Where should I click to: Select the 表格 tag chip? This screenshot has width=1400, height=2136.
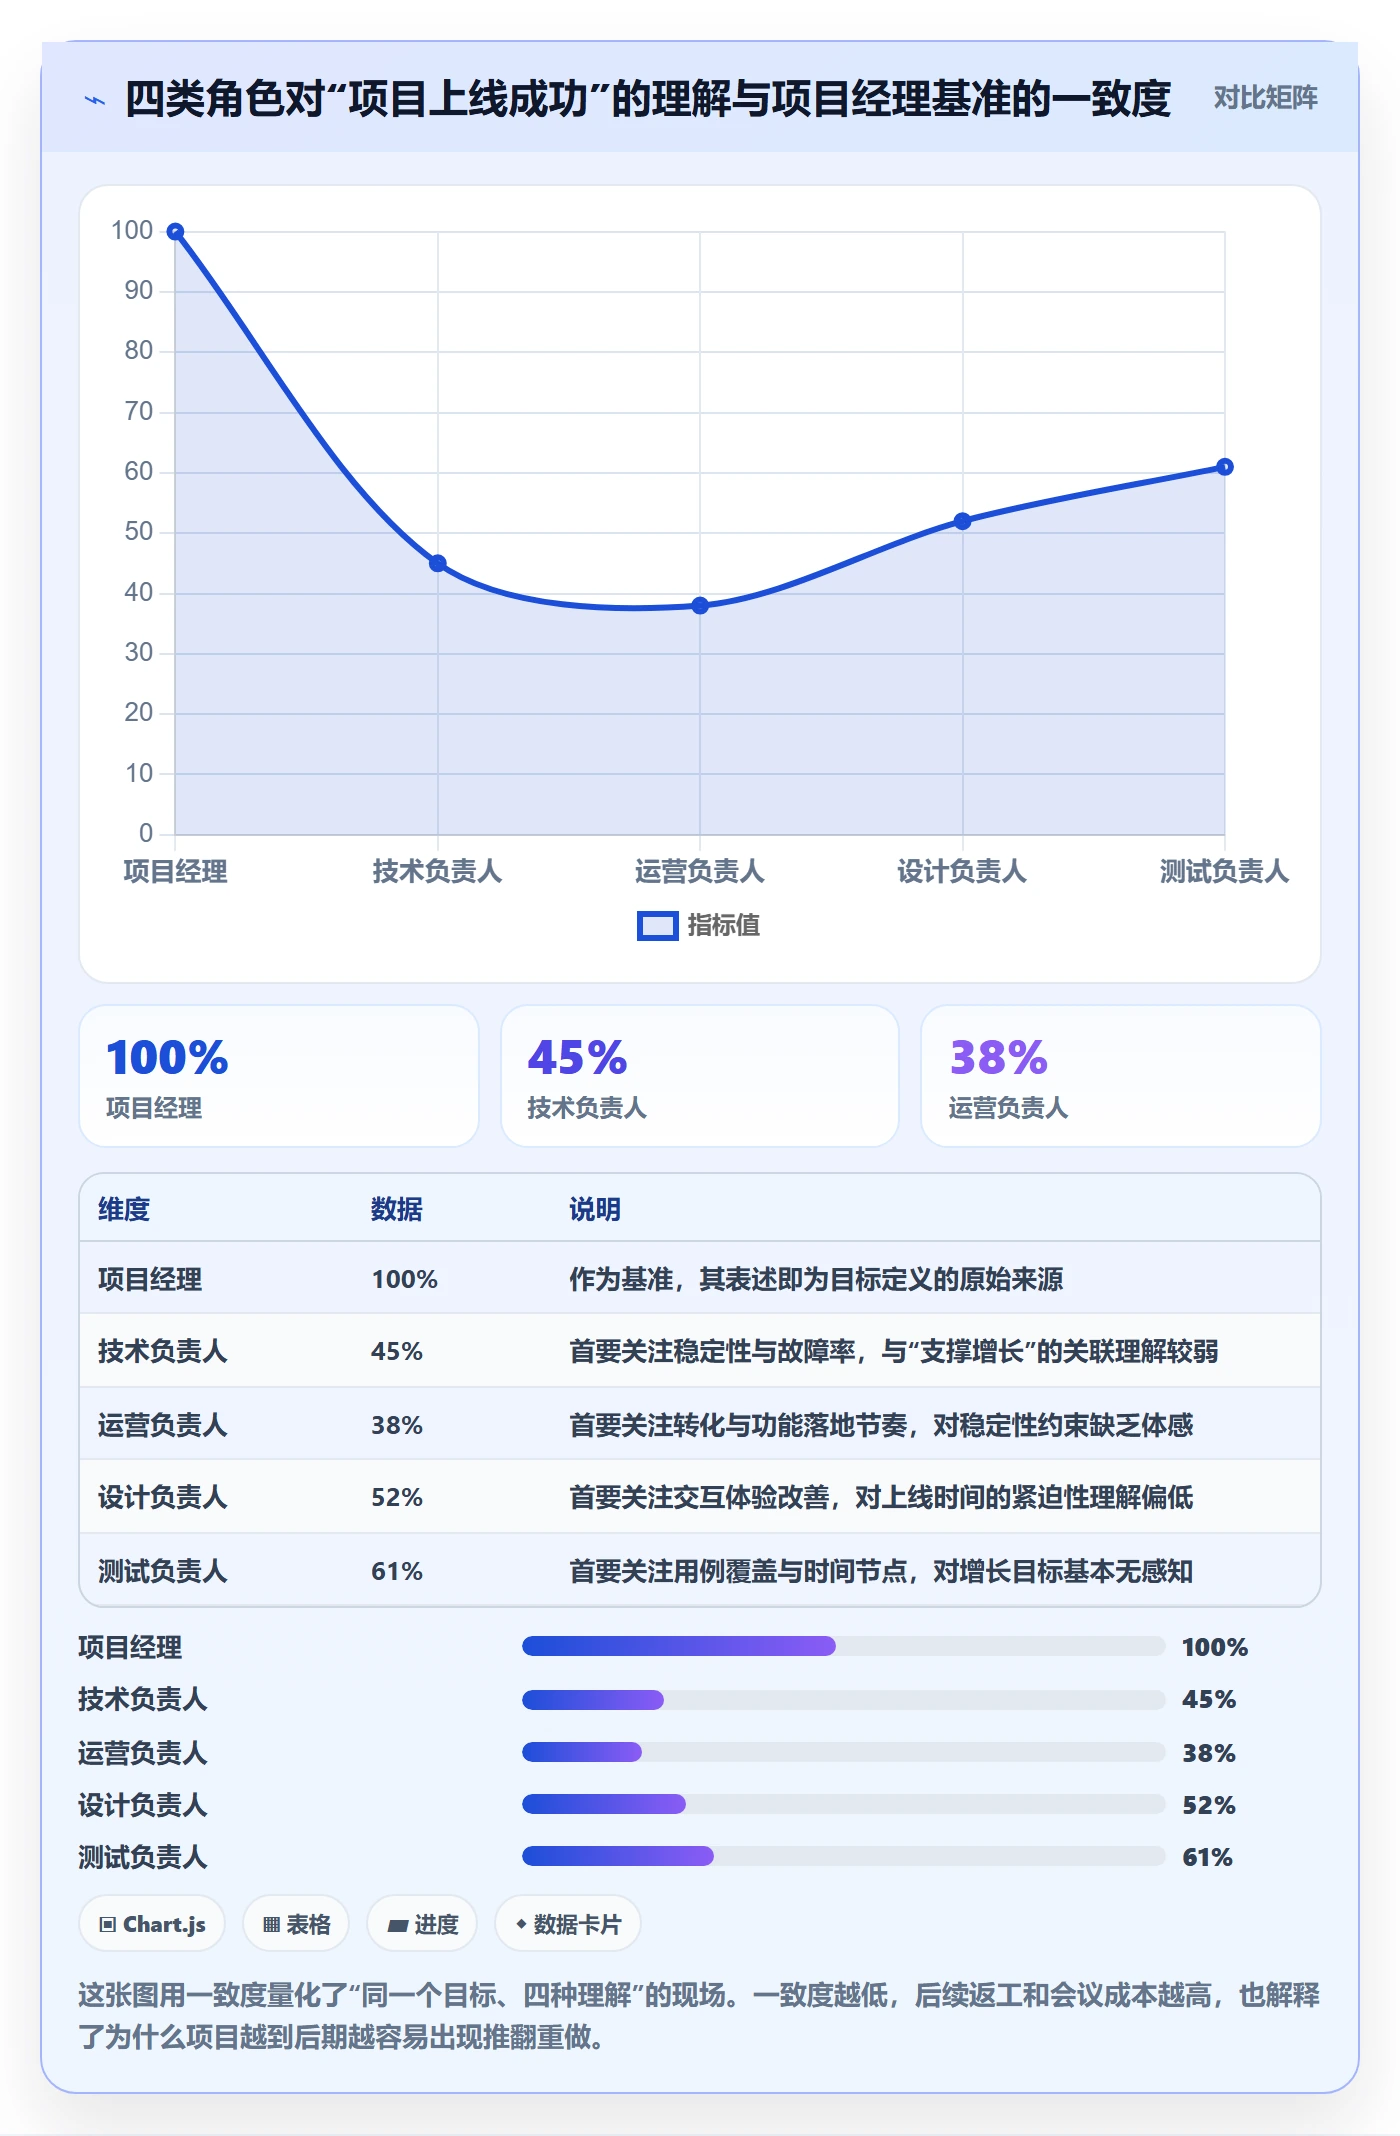pos(296,1924)
